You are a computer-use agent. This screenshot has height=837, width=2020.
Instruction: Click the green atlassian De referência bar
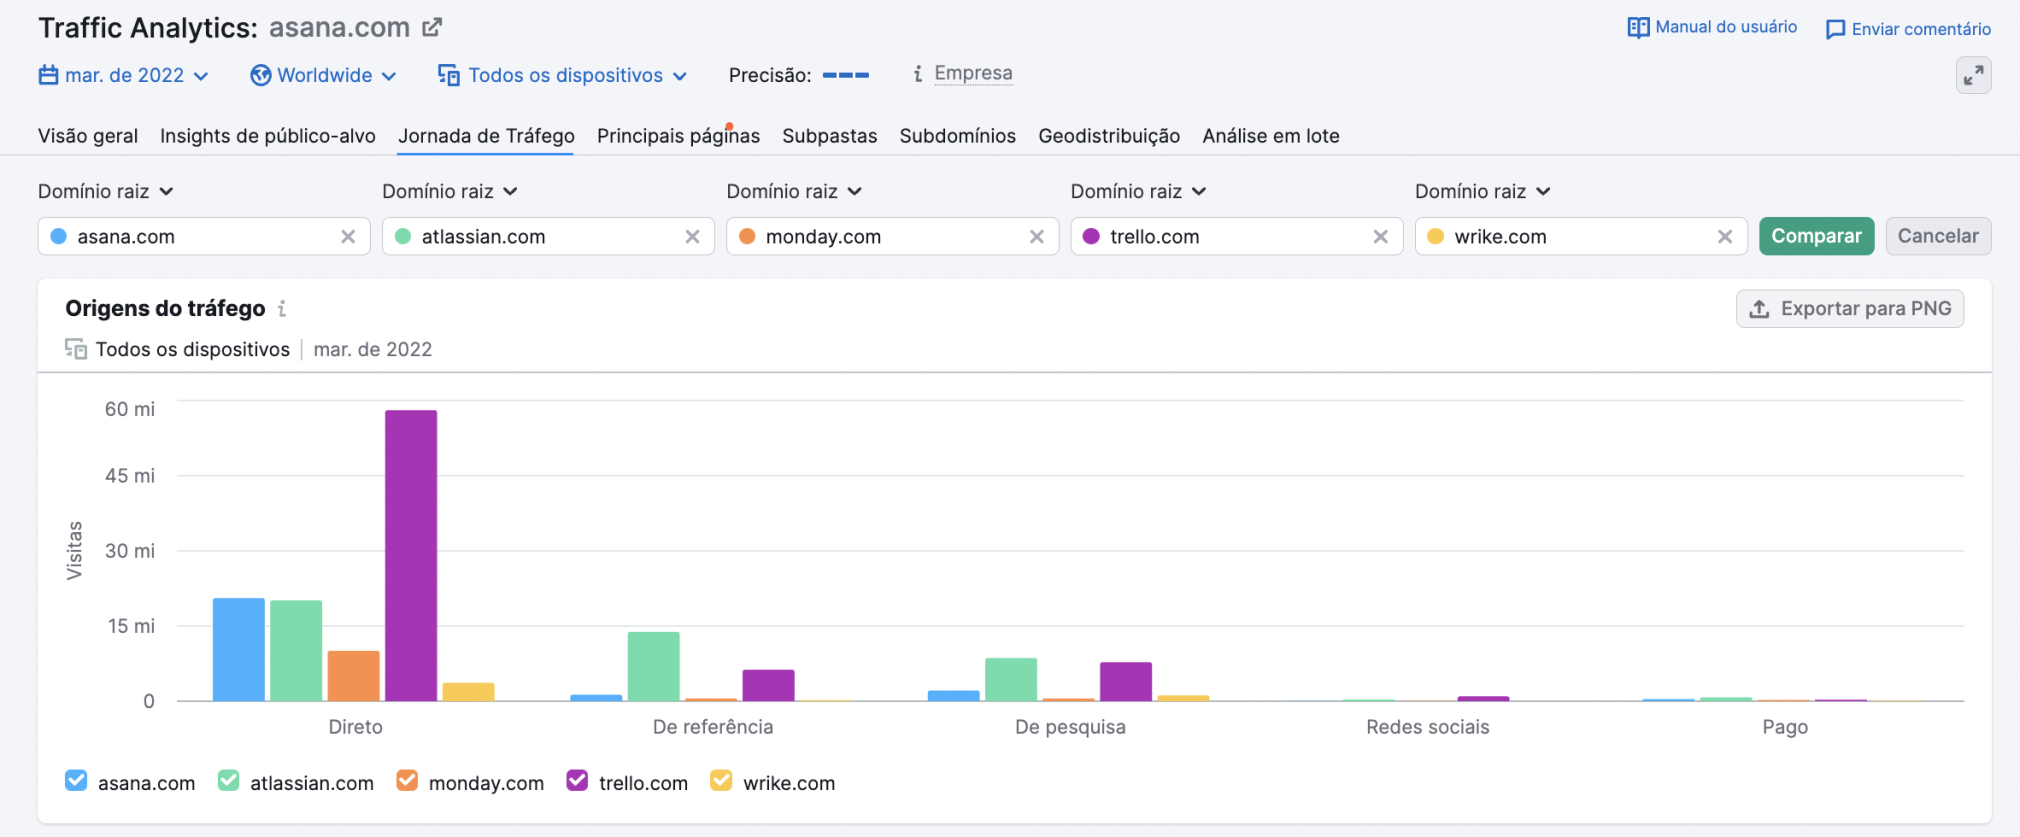click(x=653, y=666)
